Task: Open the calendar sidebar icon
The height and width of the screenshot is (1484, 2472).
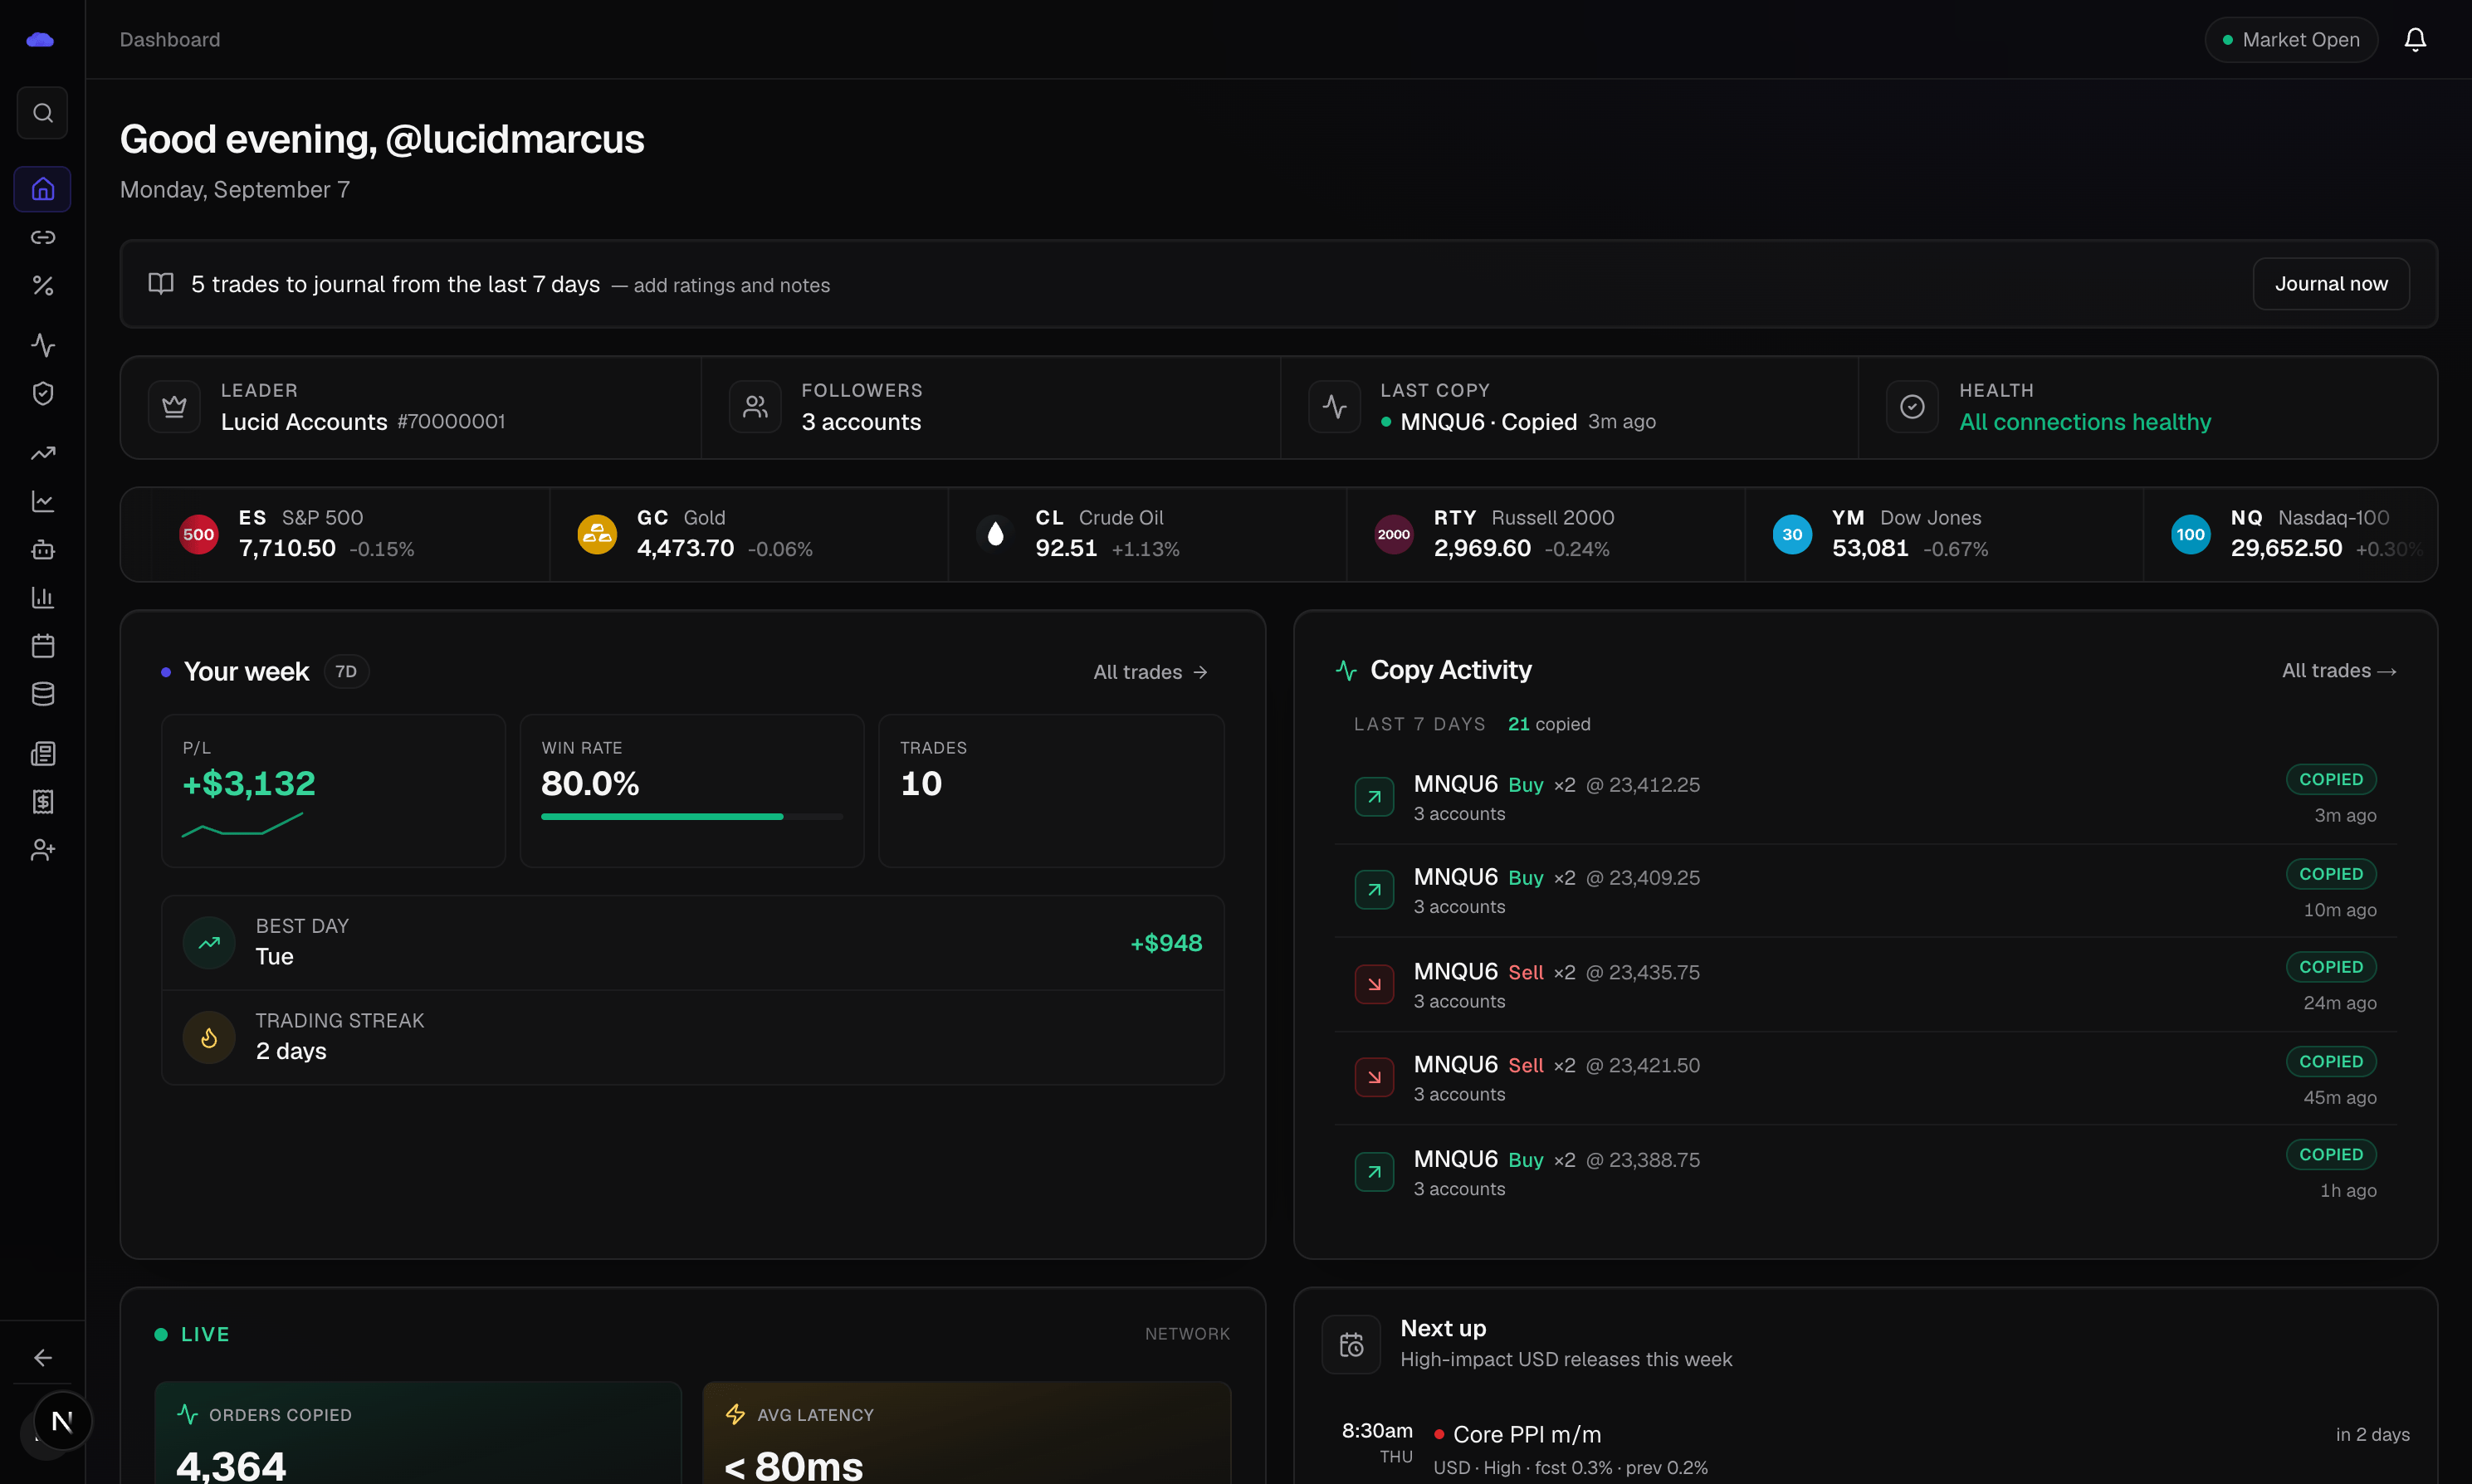Action: [42, 646]
